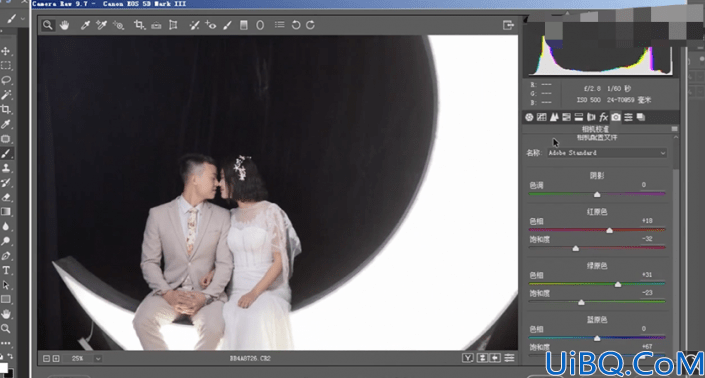Open the Transform tool
The height and width of the screenshot is (378, 705).
click(x=173, y=25)
